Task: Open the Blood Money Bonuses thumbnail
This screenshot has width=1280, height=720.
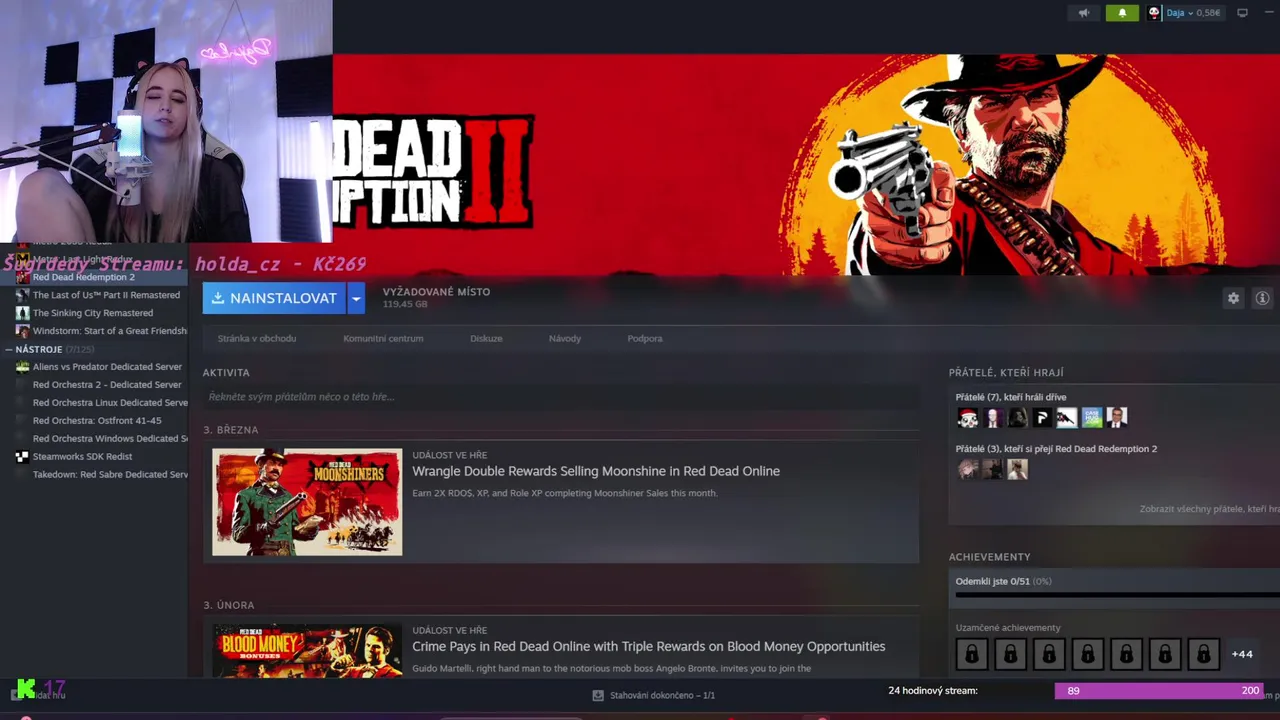Action: point(307,651)
